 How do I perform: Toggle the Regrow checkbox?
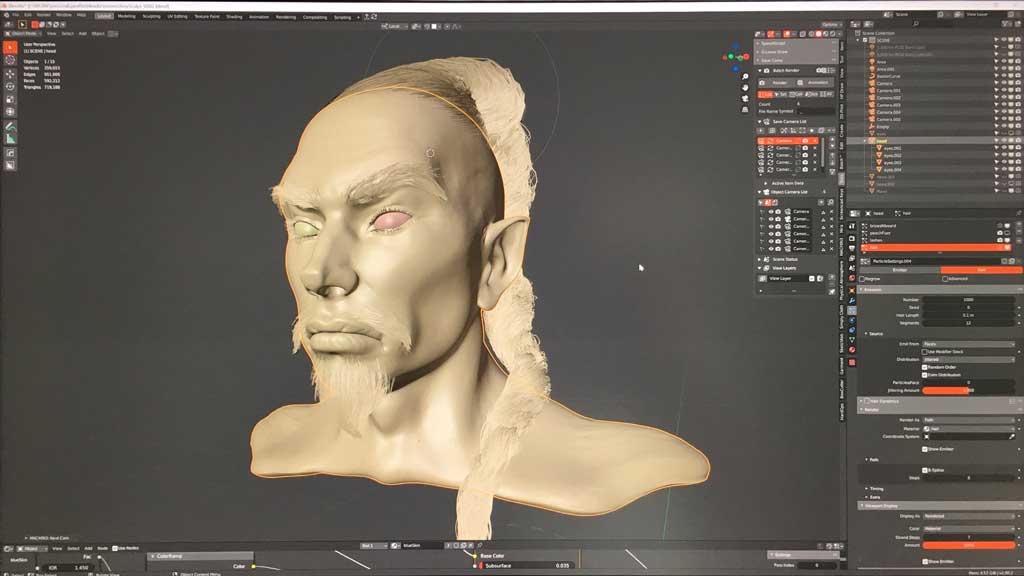(x=863, y=279)
